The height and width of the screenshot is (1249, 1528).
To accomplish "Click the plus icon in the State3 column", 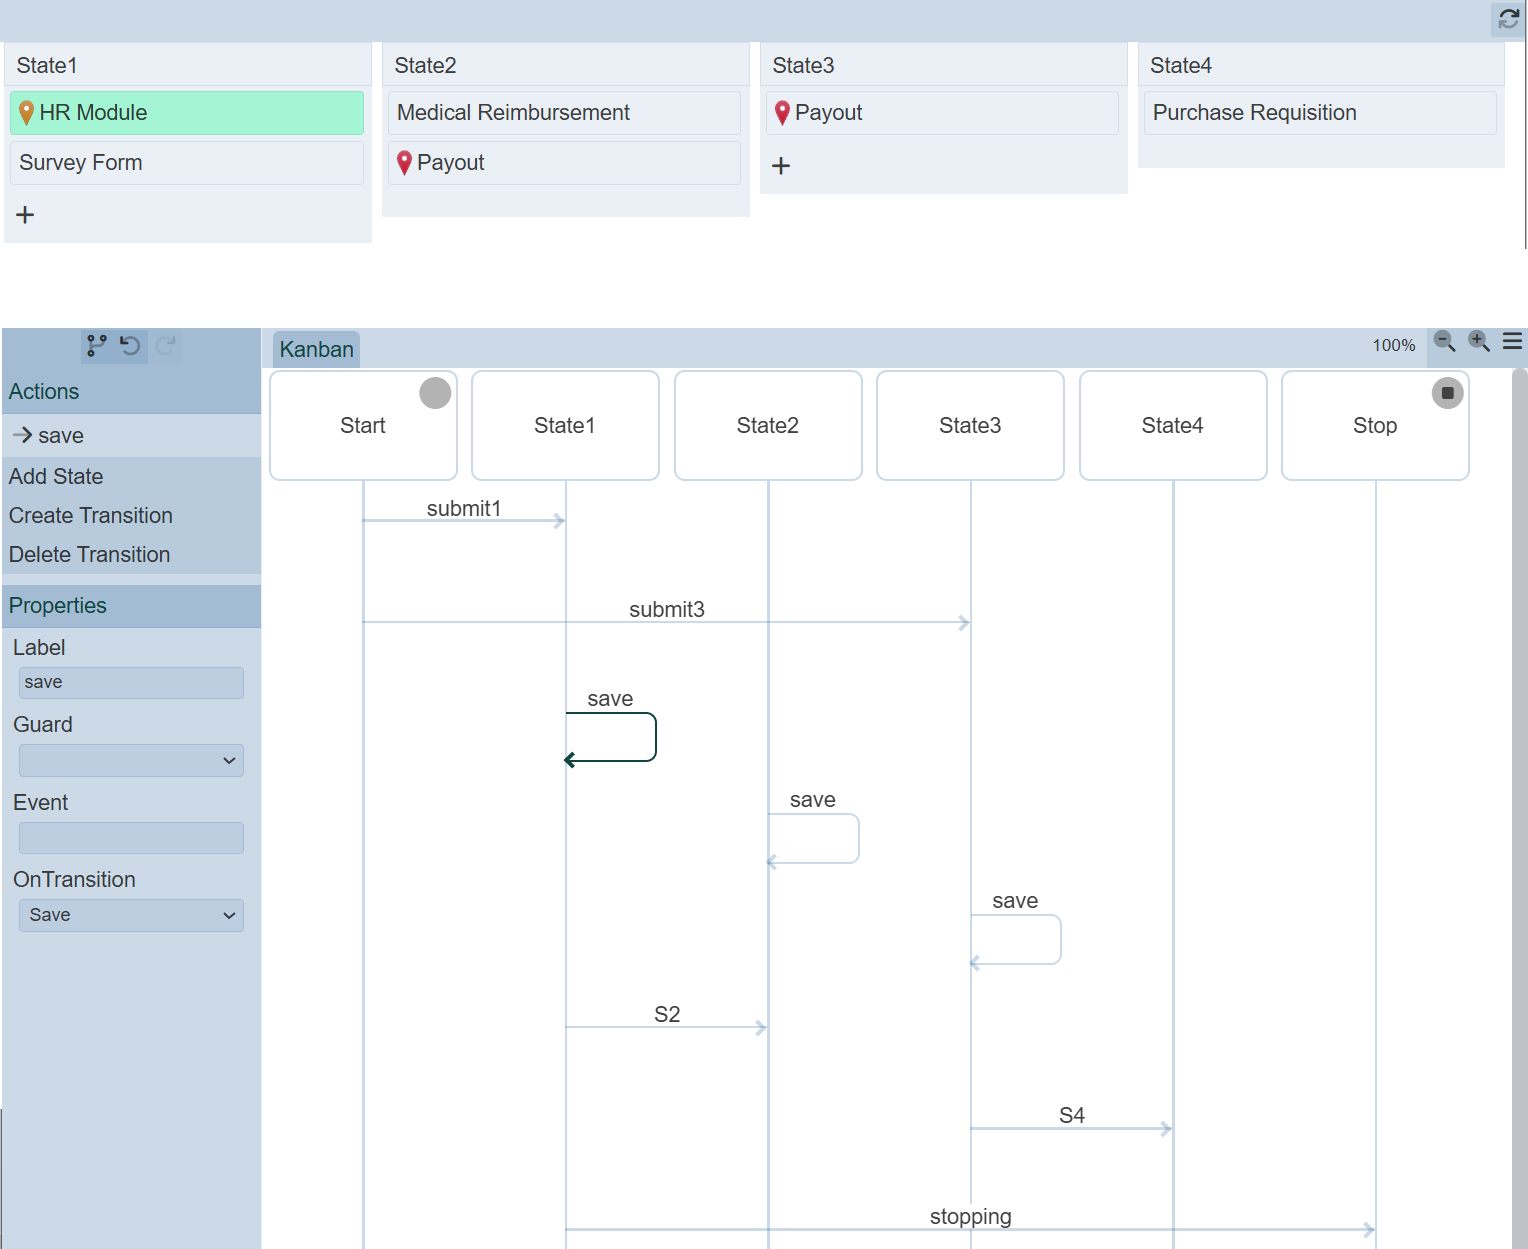I will tap(781, 166).
